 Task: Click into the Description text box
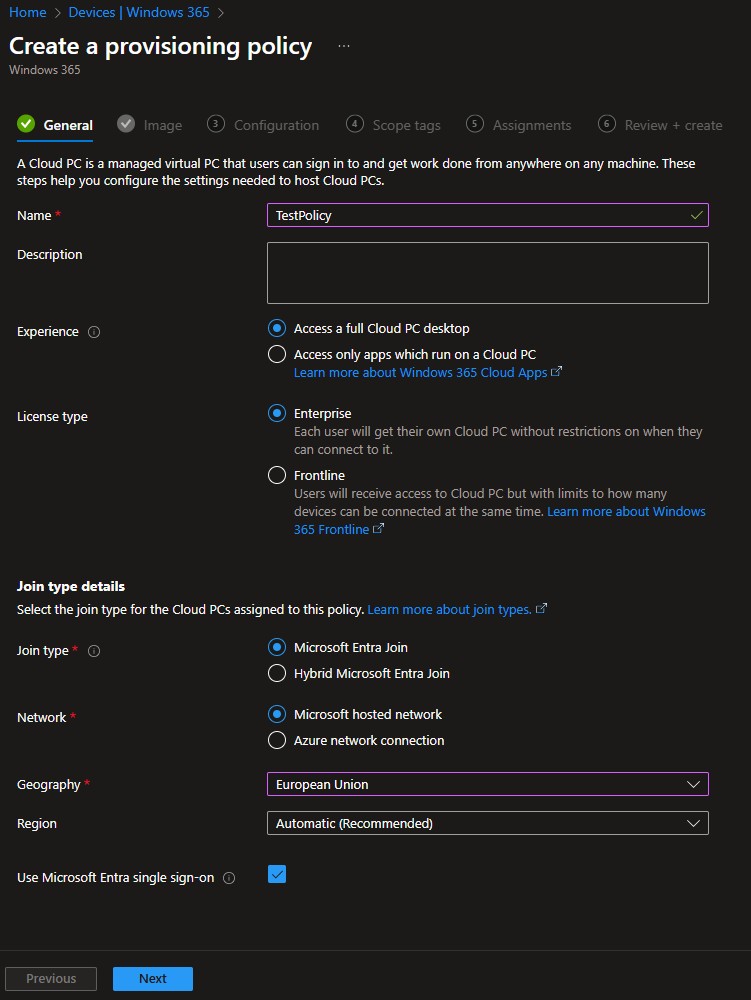point(487,272)
